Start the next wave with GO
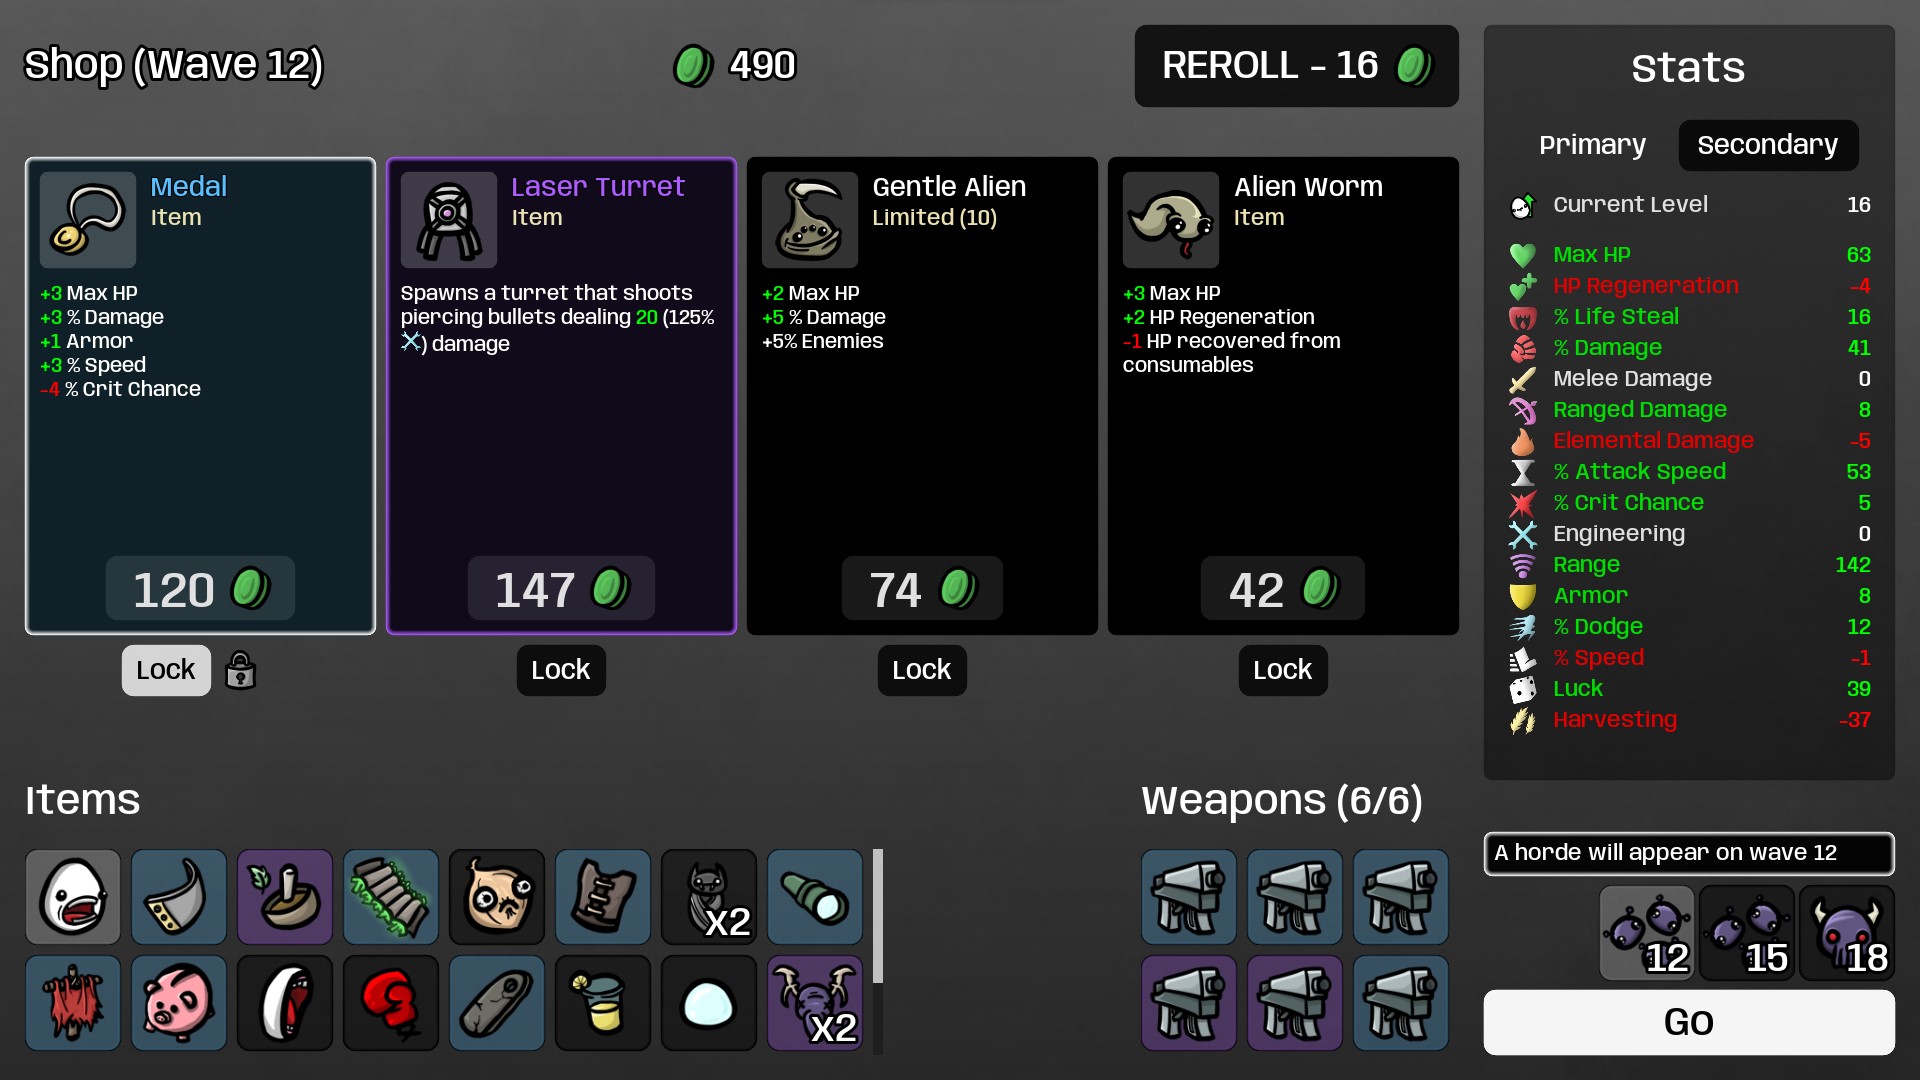Image resolution: width=1920 pixels, height=1080 pixels. (1689, 1022)
